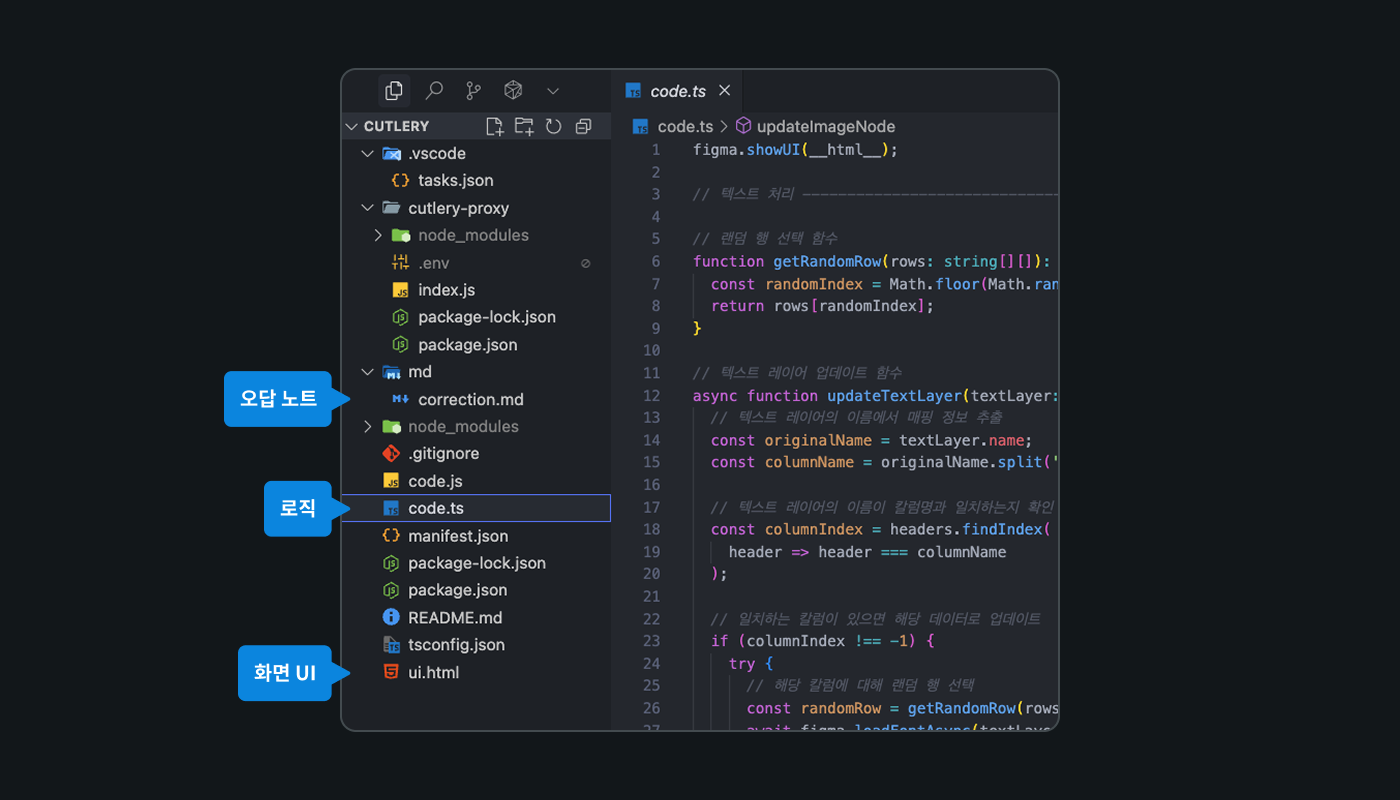Screen dimensions: 1400x800
Task: Collapse the md folder
Action: pyautogui.click(x=367, y=372)
